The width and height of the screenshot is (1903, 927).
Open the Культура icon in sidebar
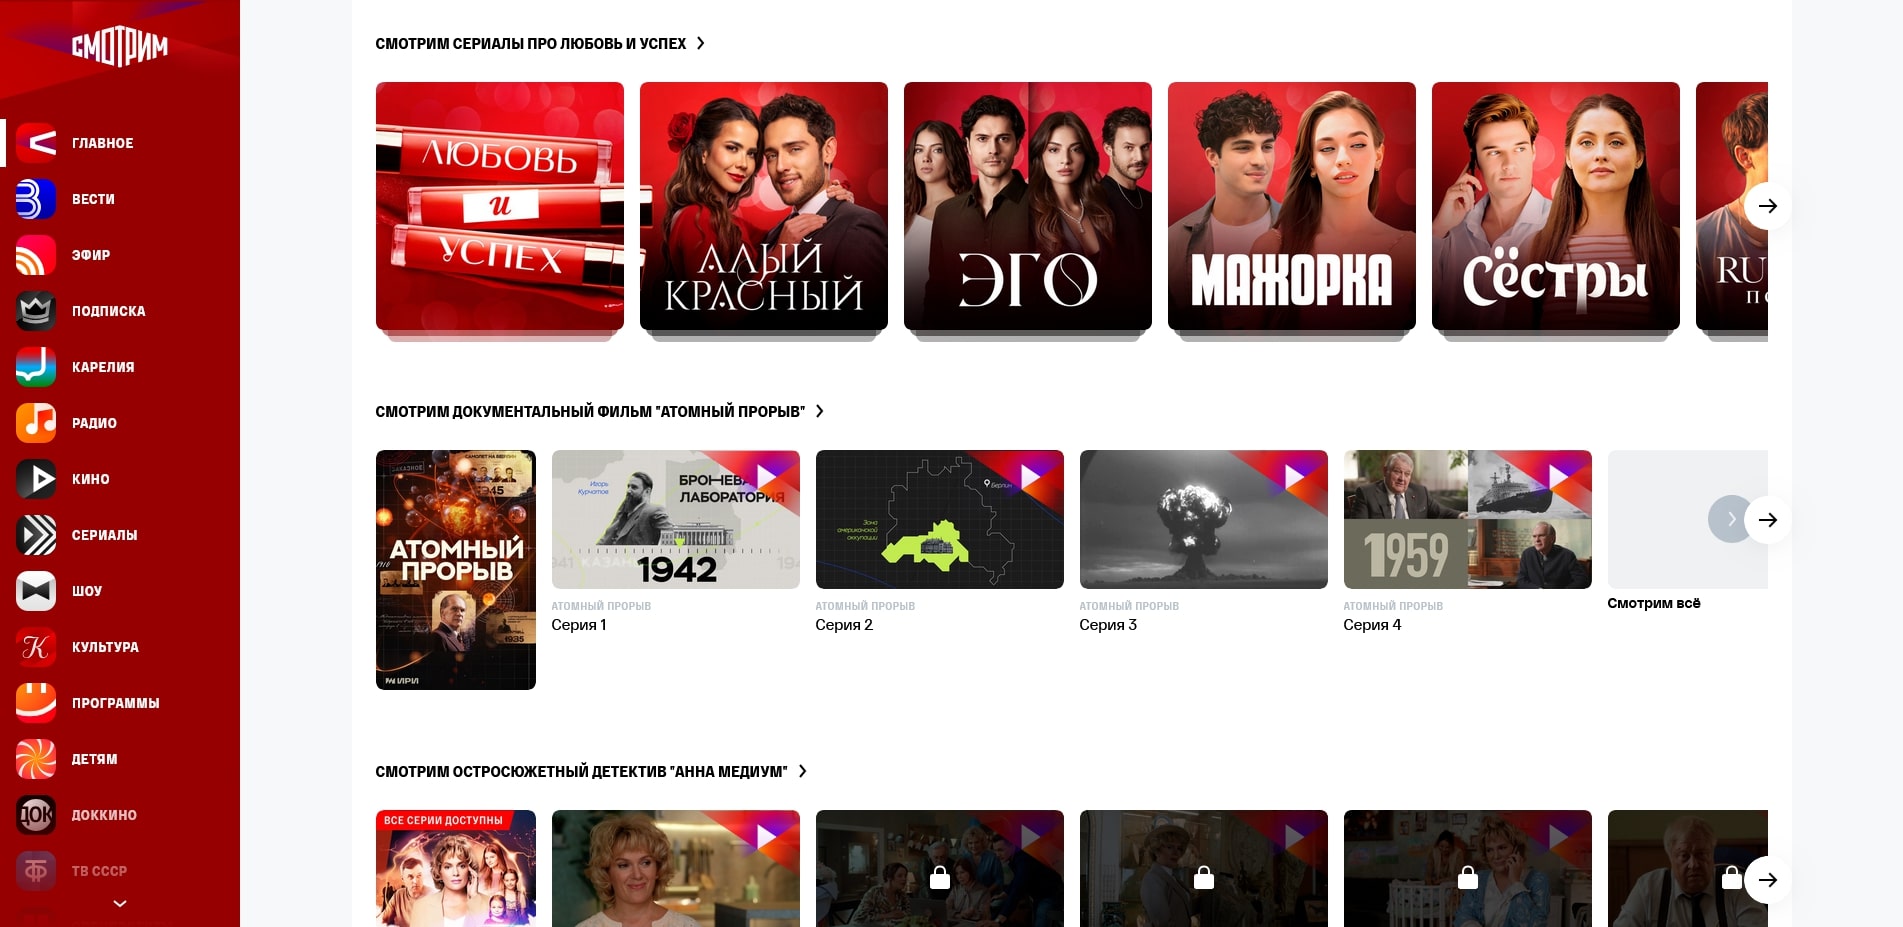pyautogui.click(x=36, y=647)
